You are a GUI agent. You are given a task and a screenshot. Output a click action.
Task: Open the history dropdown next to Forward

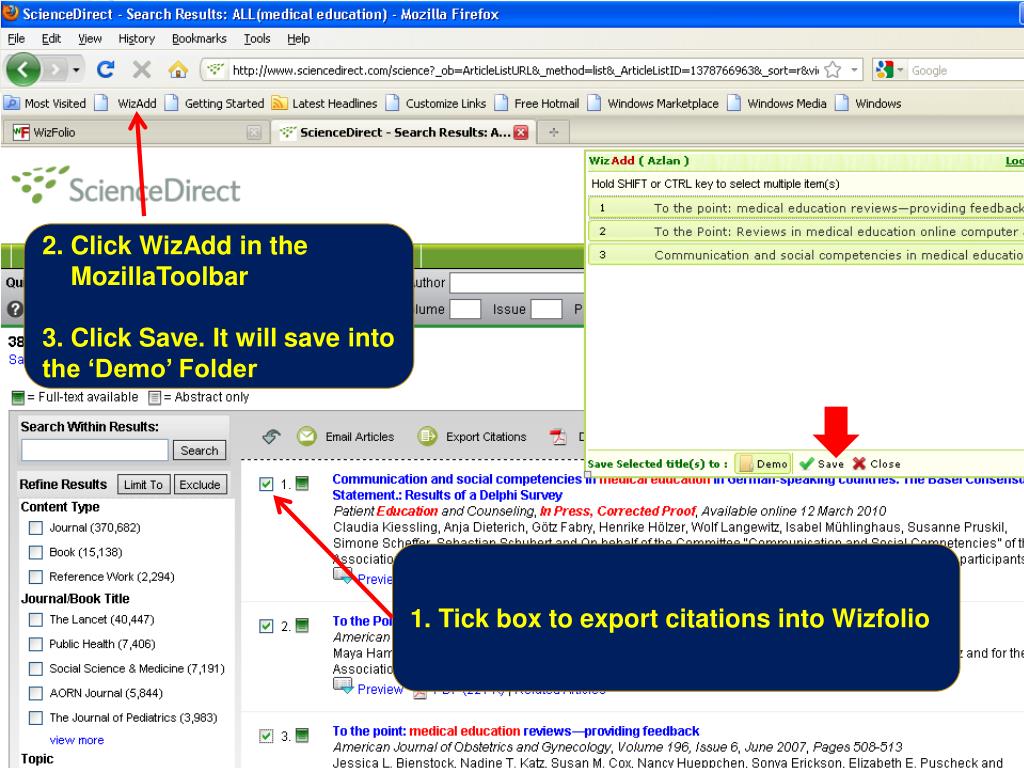tap(76, 70)
